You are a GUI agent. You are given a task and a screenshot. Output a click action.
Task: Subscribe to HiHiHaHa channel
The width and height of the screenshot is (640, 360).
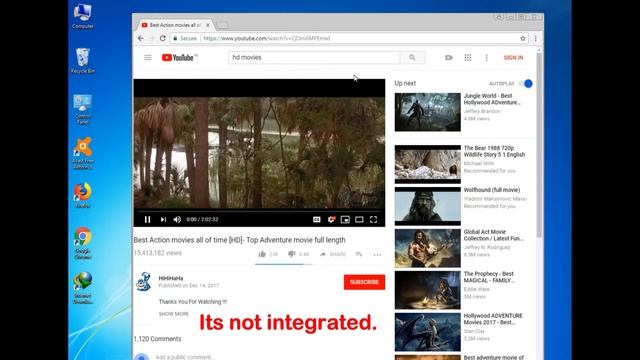click(364, 282)
